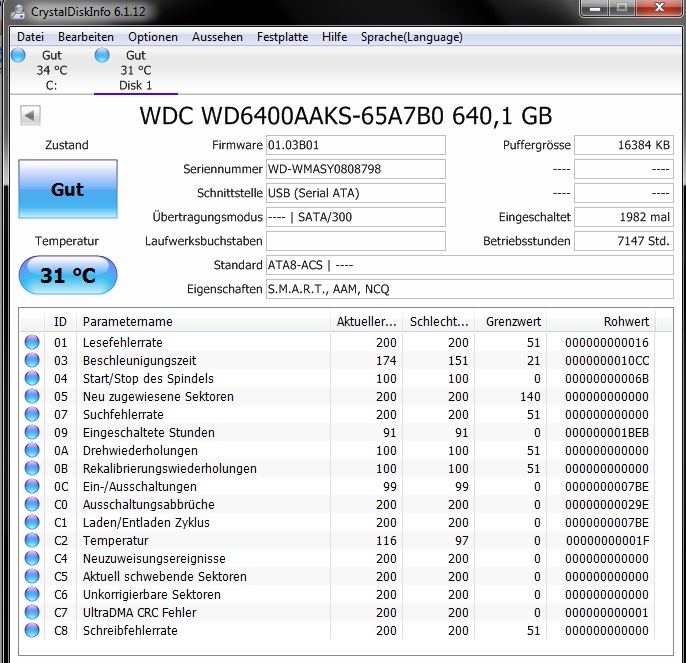Image resolution: width=686 pixels, height=663 pixels.
Task: Click the 31 °C temperature button
Action: [x=68, y=275]
